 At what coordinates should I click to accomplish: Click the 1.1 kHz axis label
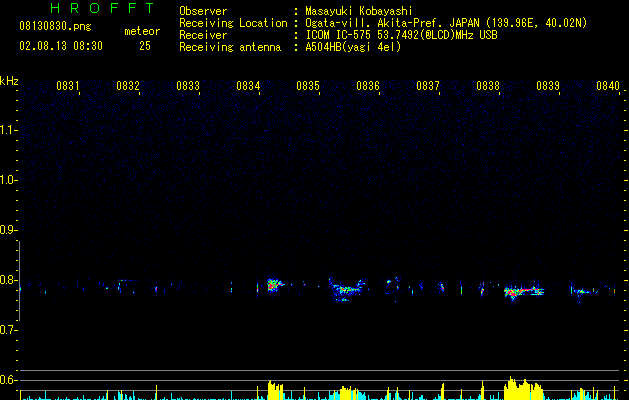coord(8,130)
